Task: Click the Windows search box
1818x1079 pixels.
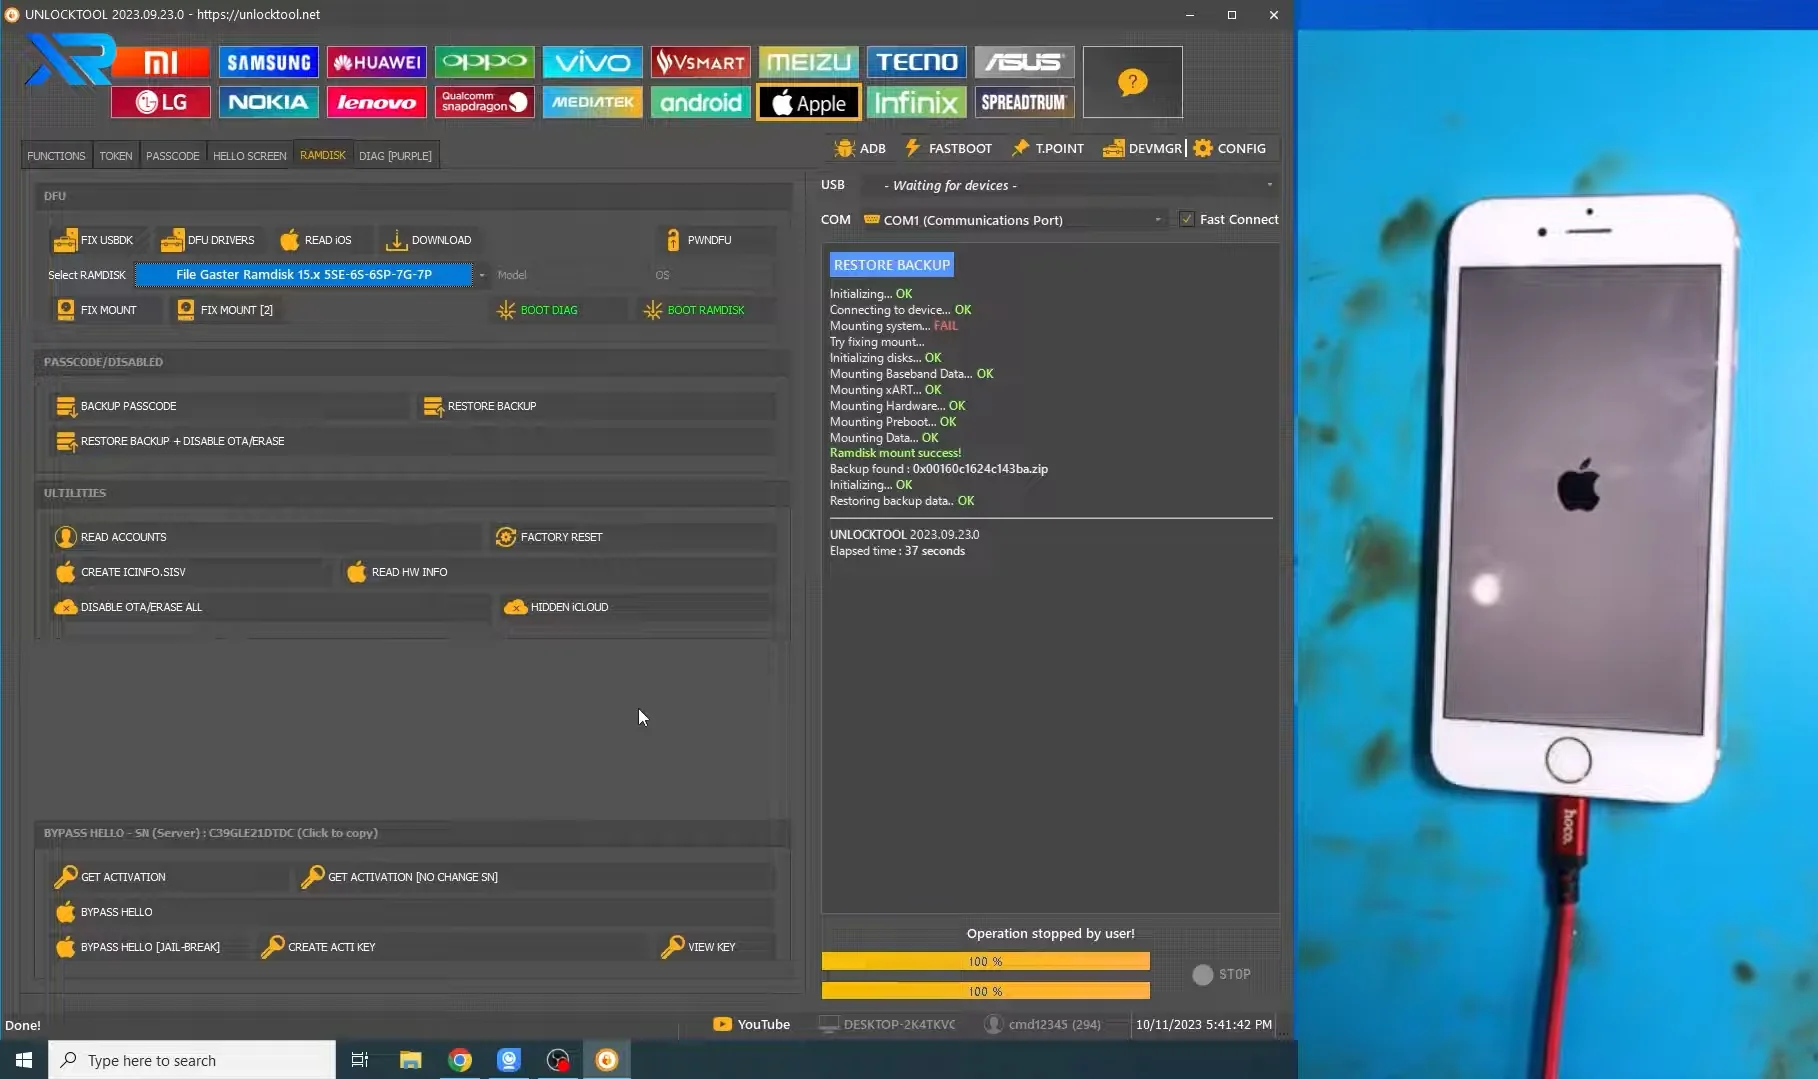Action: (x=192, y=1060)
